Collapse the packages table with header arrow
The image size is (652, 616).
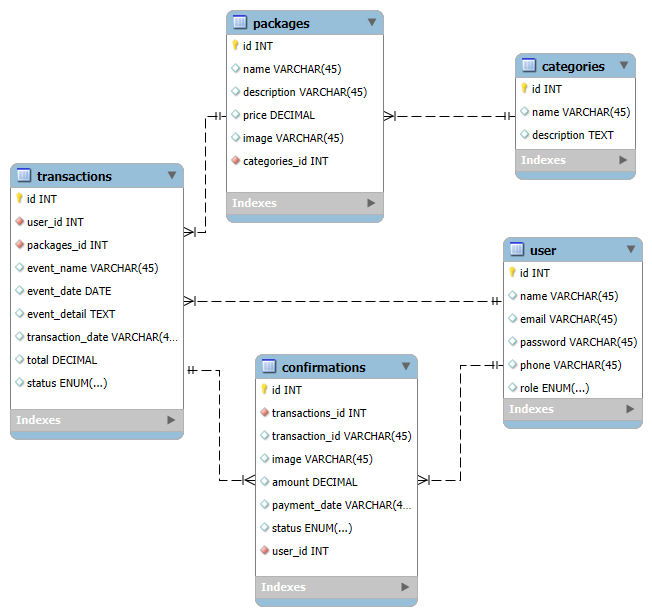[372, 22]
